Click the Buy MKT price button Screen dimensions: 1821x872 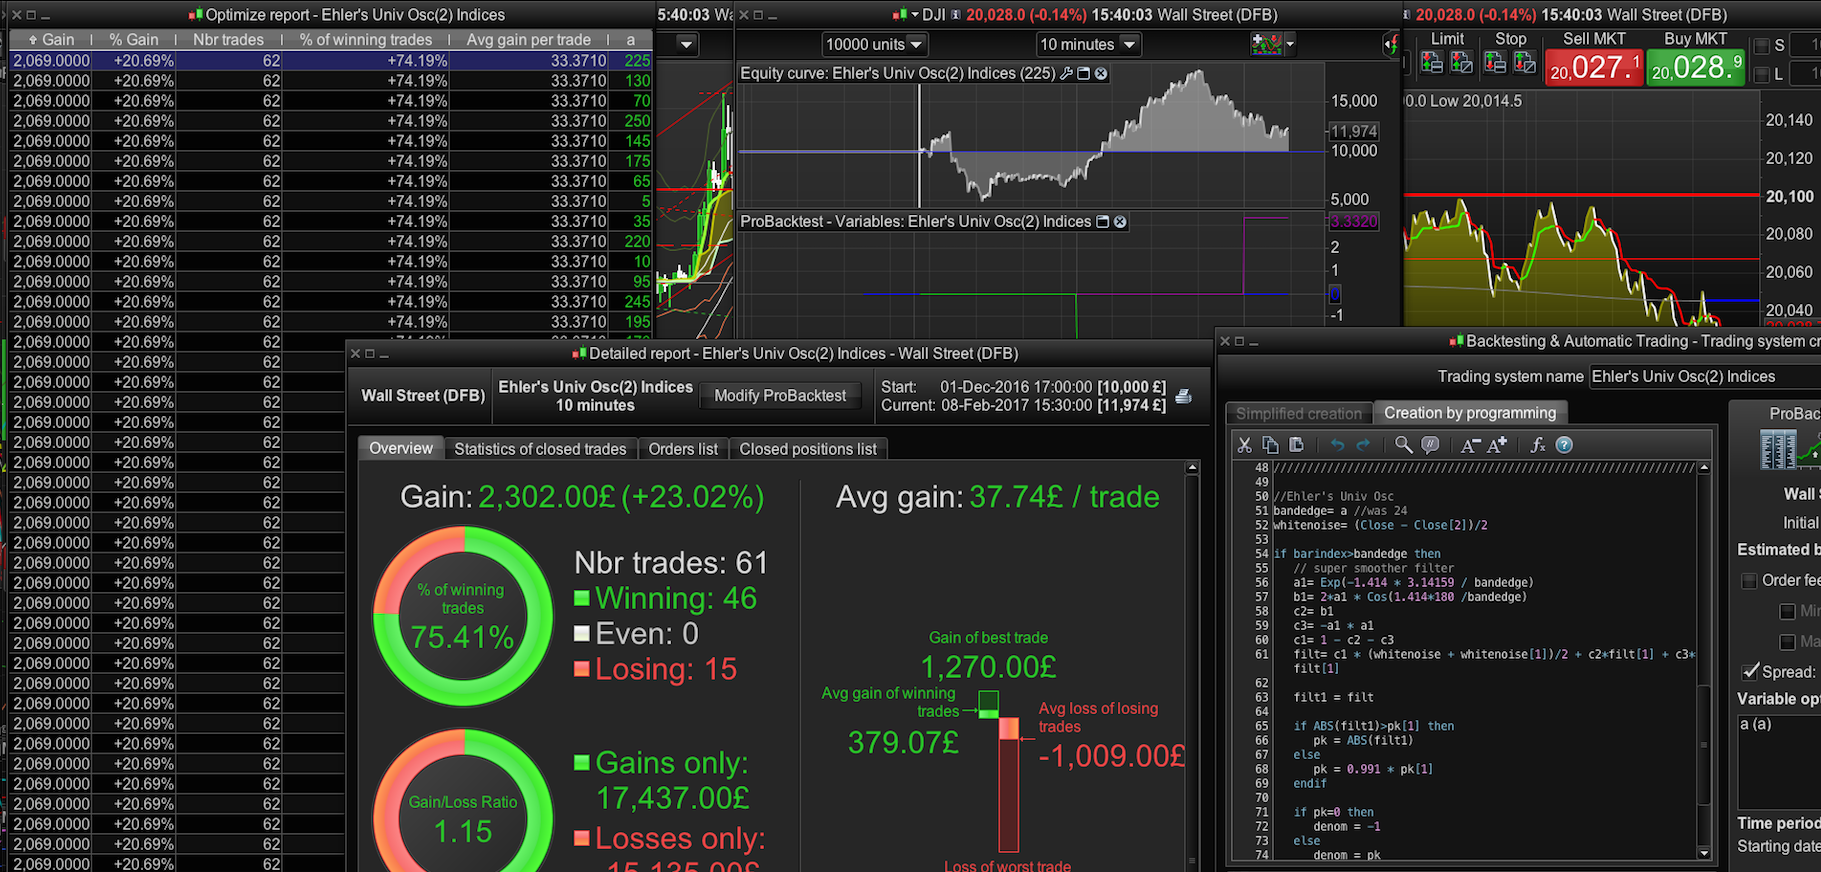pyautogui.click(x=1695, y=67)
